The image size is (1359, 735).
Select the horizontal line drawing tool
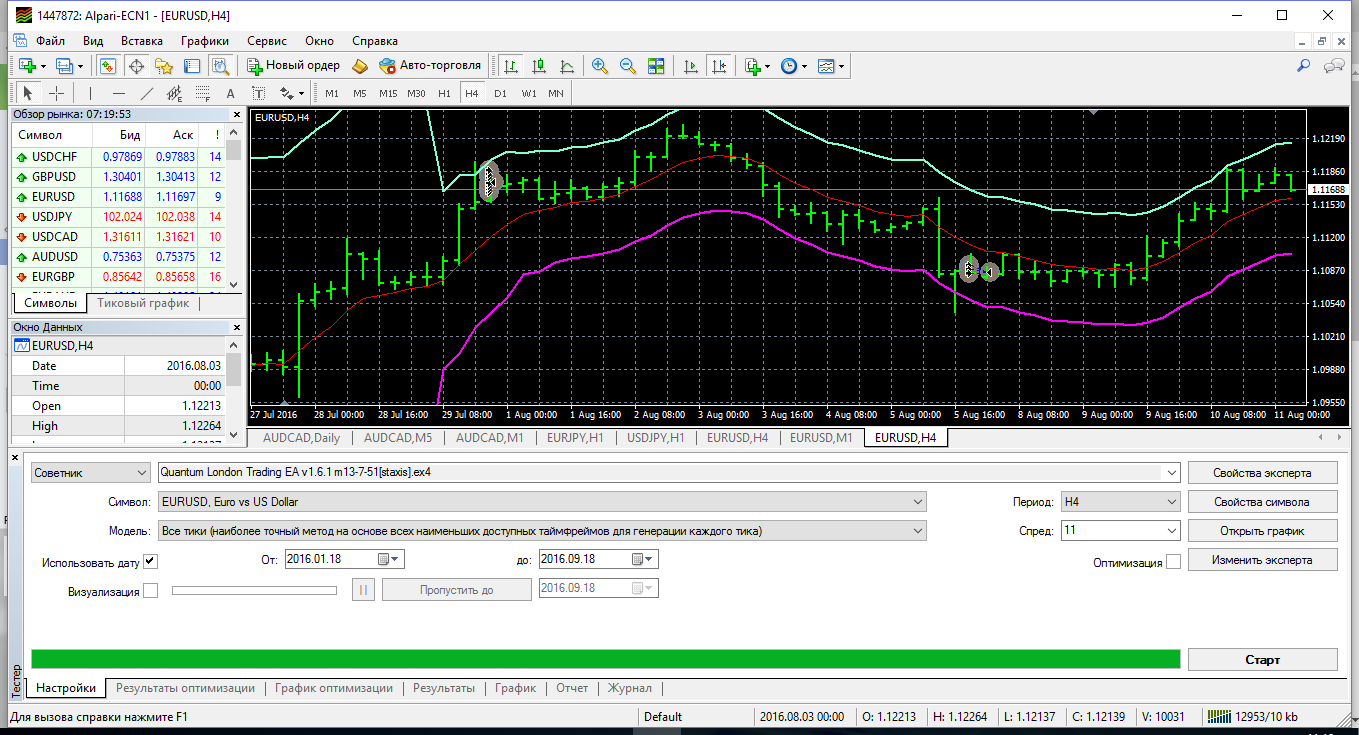tap(119, 93)
